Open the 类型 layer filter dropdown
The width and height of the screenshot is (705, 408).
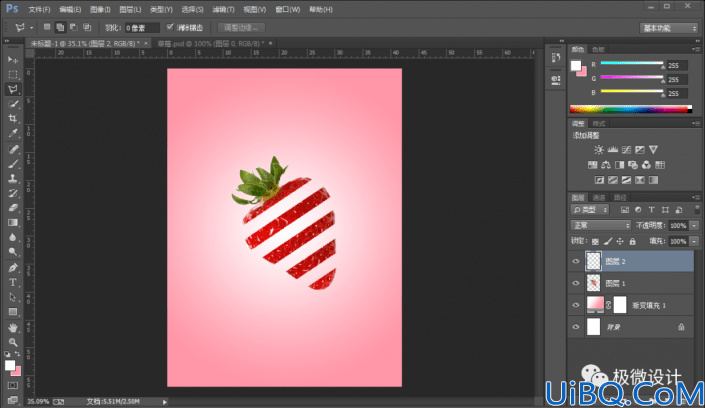point(590,210)
